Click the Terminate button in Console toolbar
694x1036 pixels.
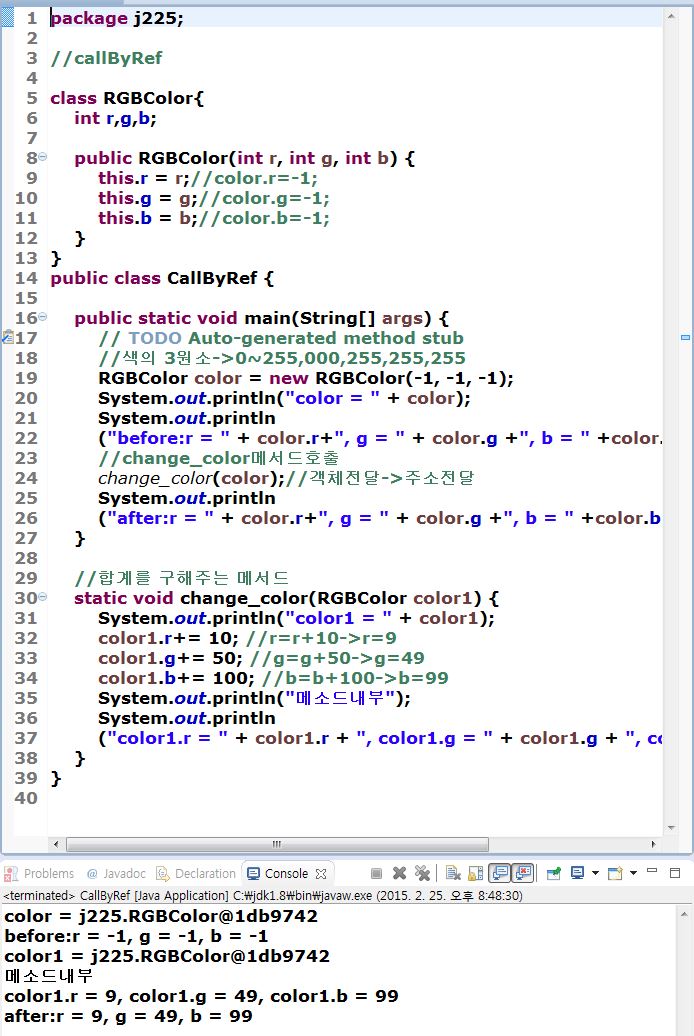pyautogui.click(x=377, y=873)
